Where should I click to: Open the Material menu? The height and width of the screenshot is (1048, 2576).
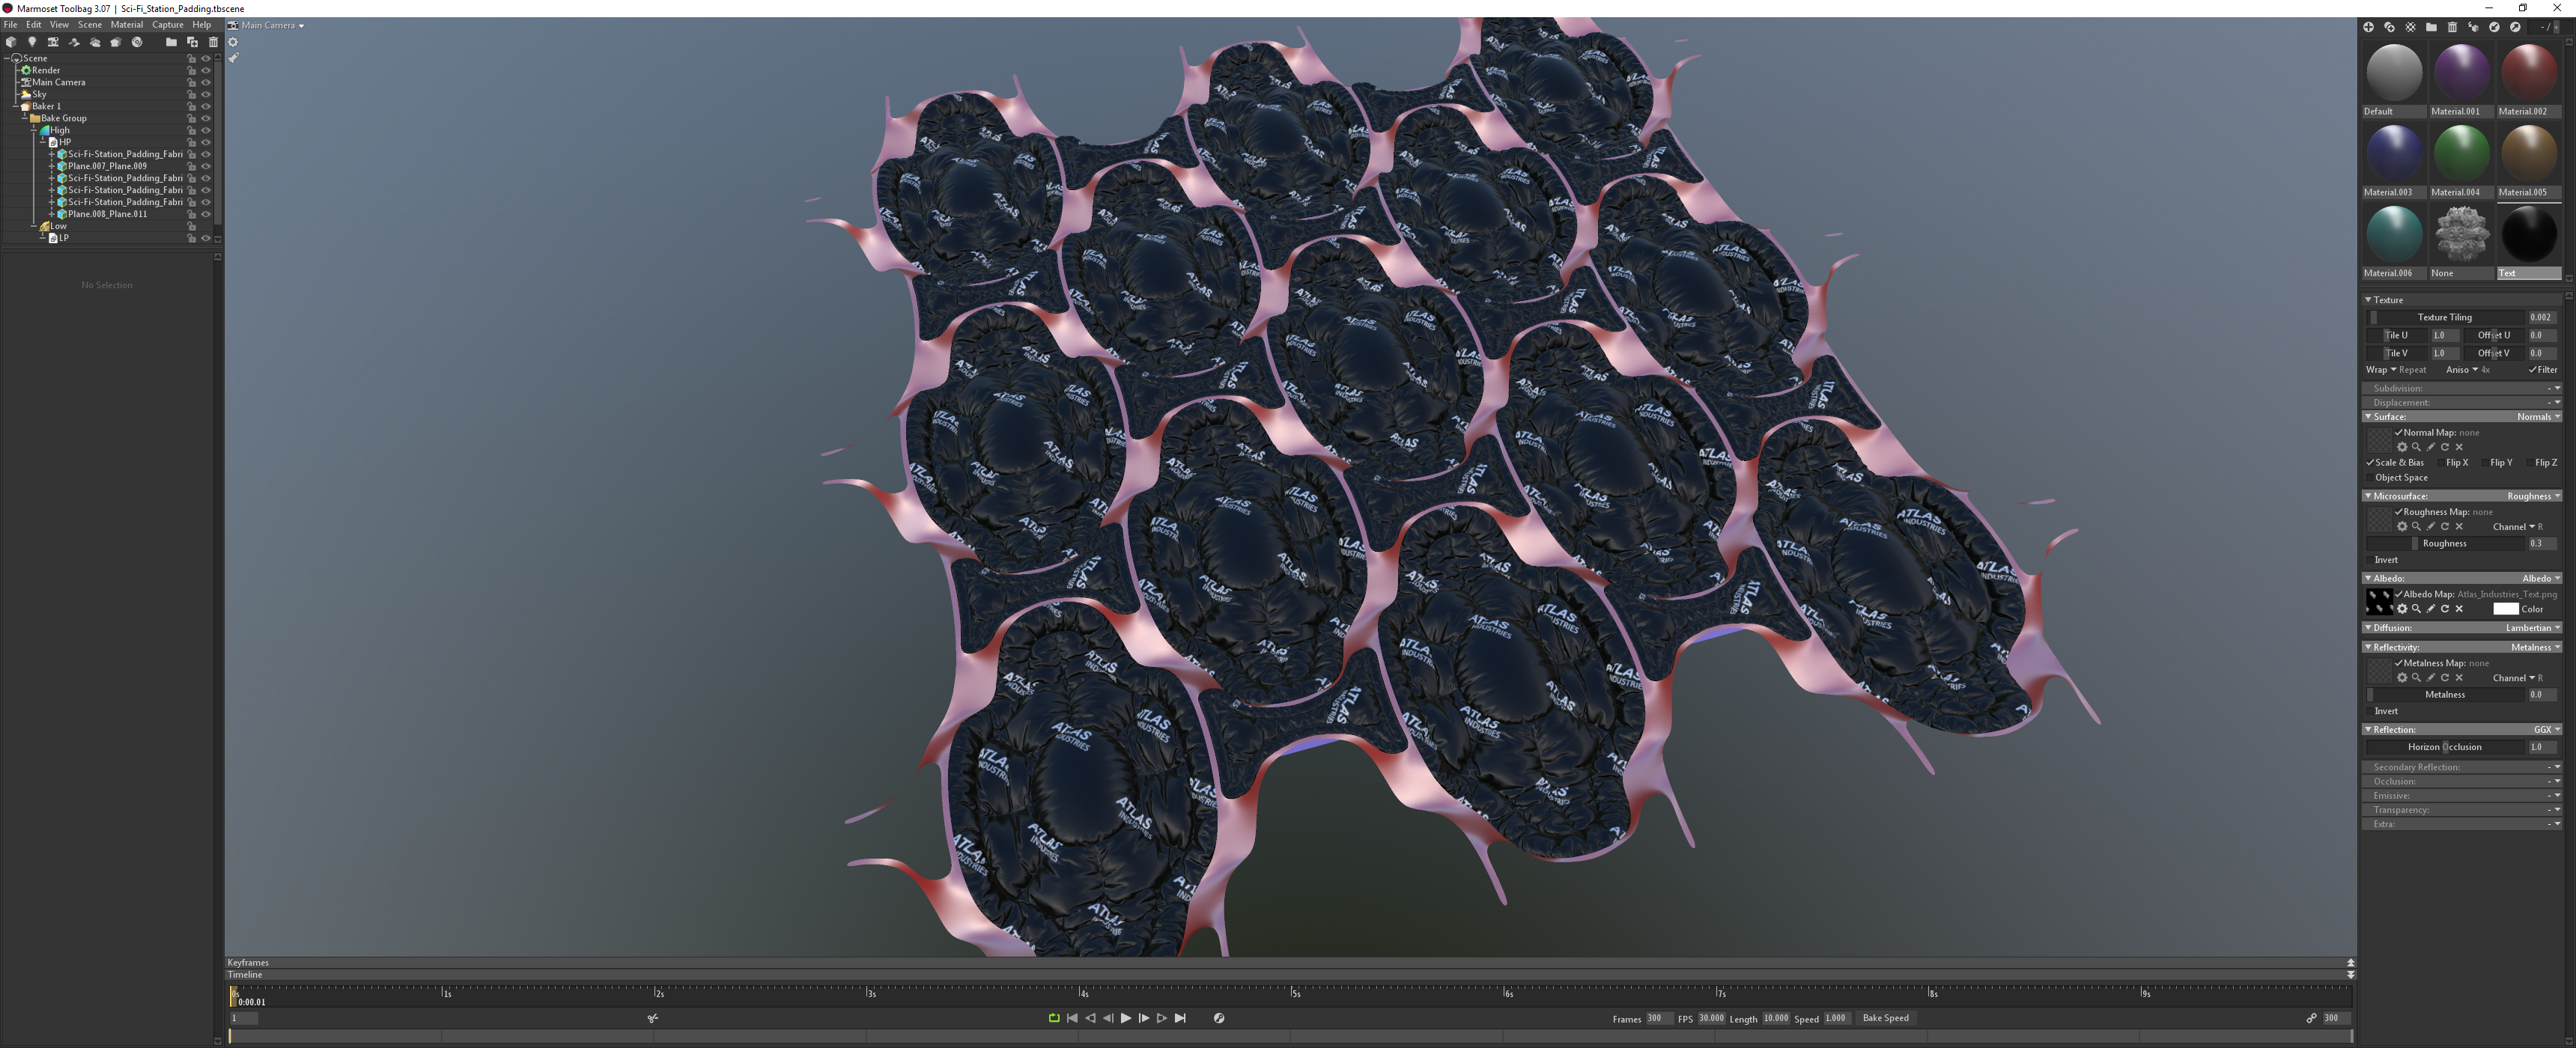pos(126,25)
